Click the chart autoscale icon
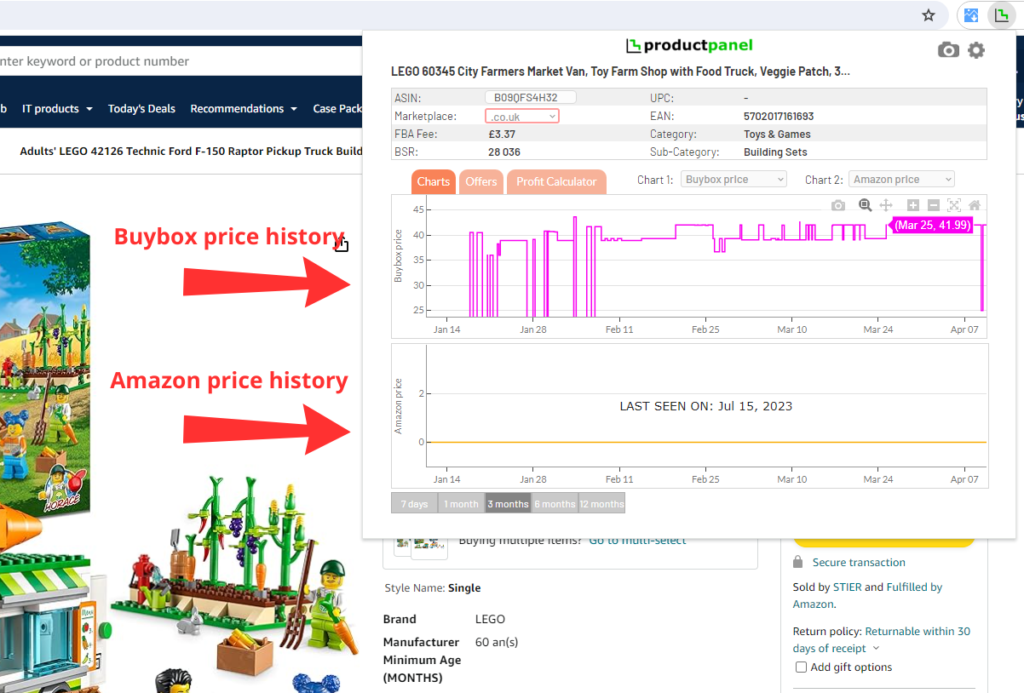Viewport: 1024px width, 693px height. 954,205
